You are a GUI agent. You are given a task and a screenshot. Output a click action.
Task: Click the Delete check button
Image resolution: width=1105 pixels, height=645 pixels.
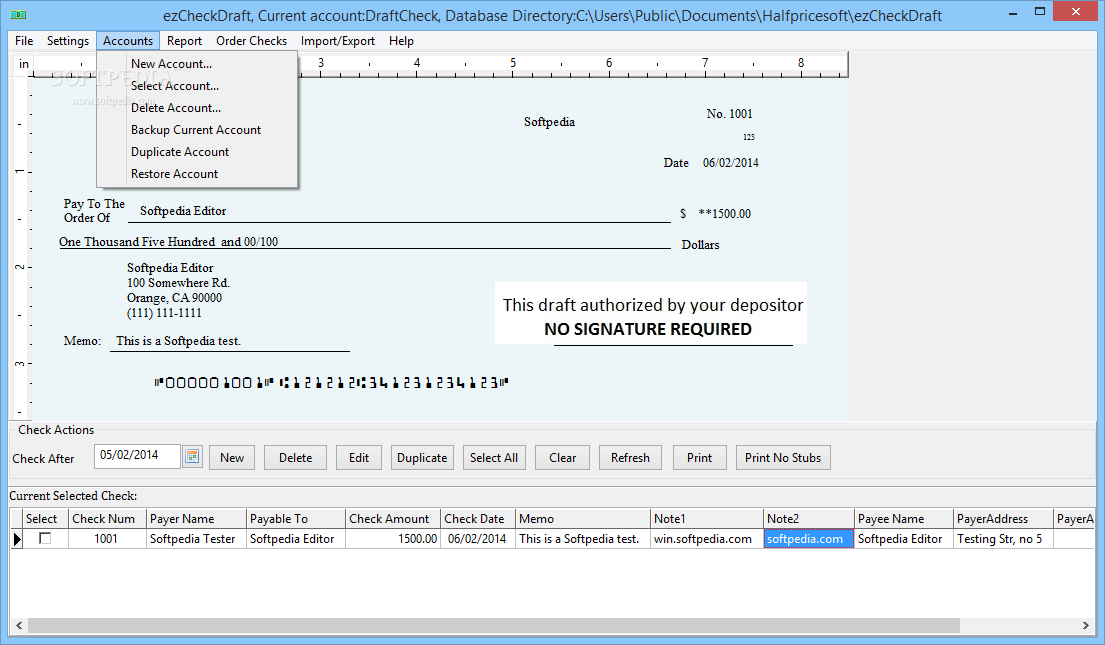point(295,457)
